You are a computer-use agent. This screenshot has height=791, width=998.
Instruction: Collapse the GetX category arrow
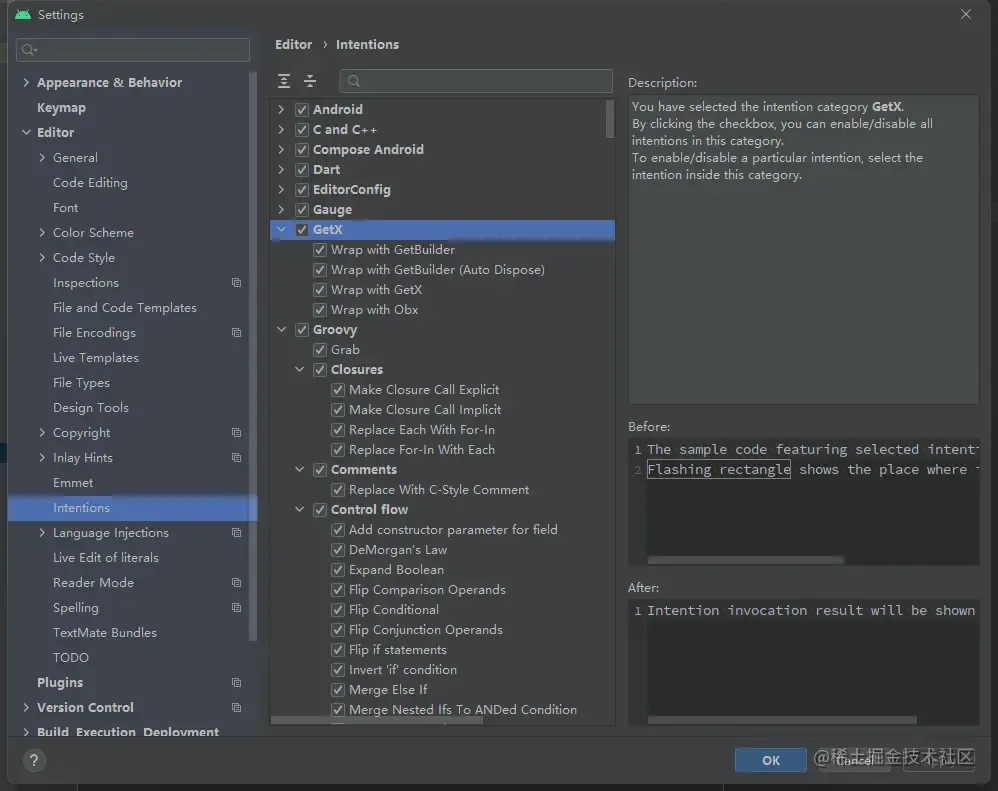point(281,230)
